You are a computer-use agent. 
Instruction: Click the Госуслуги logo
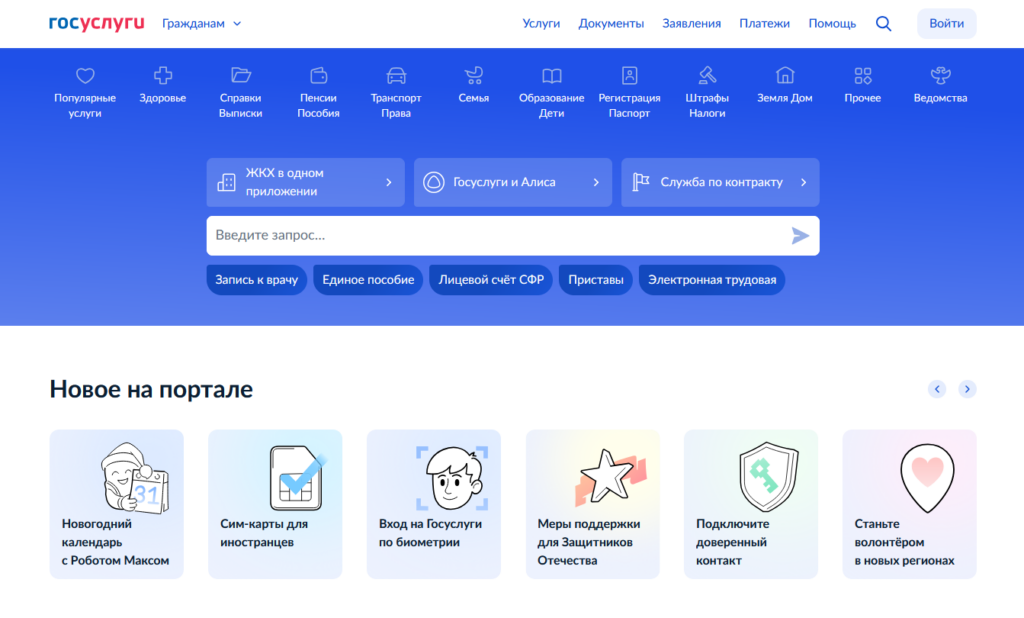pos(97,23)
